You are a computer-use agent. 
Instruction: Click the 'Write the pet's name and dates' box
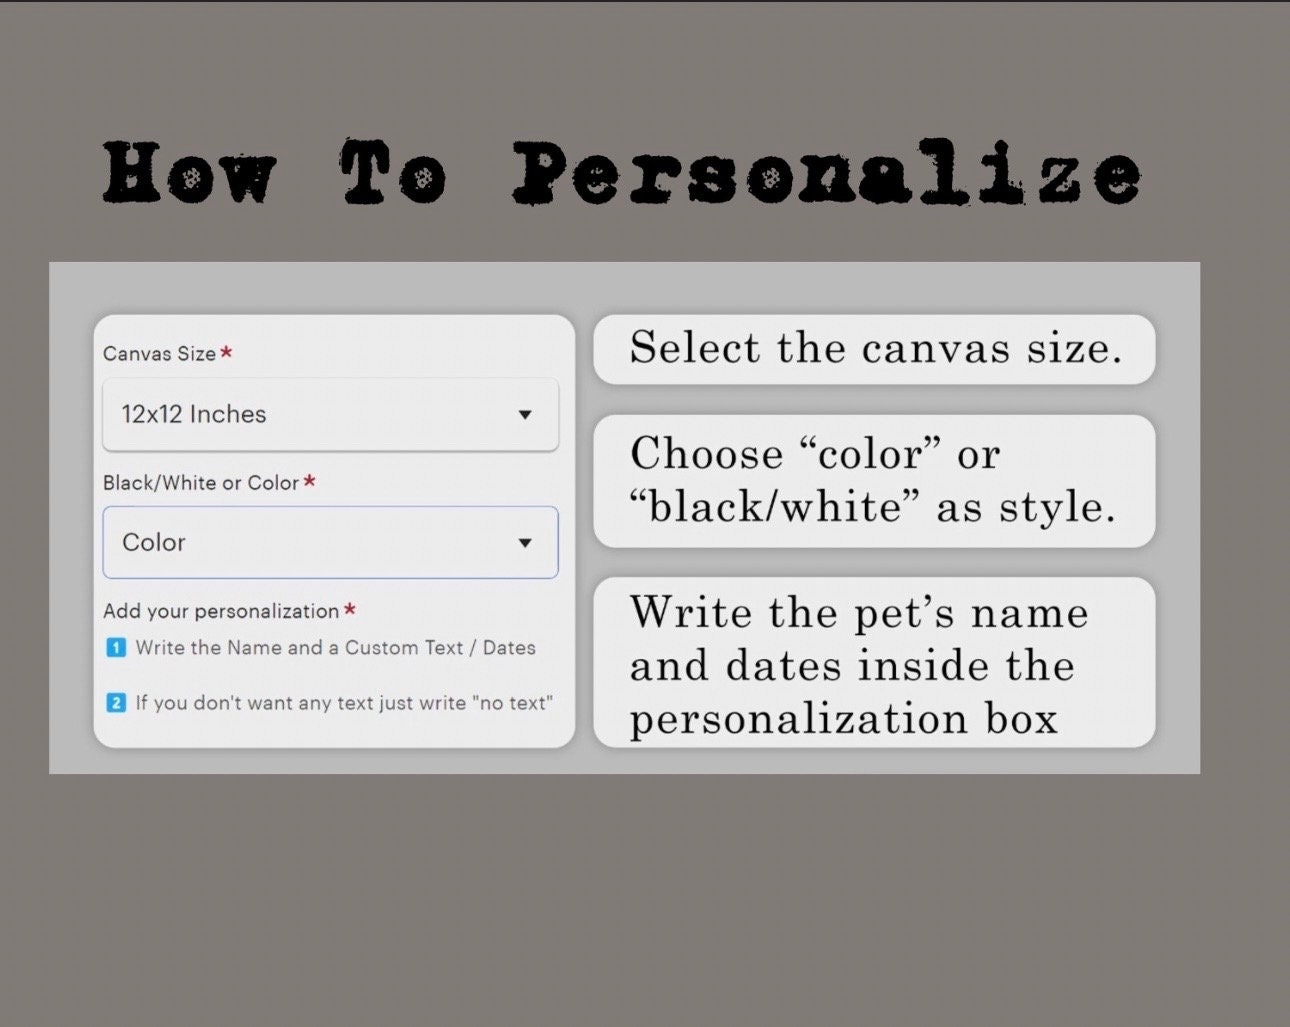pos(874,663)
